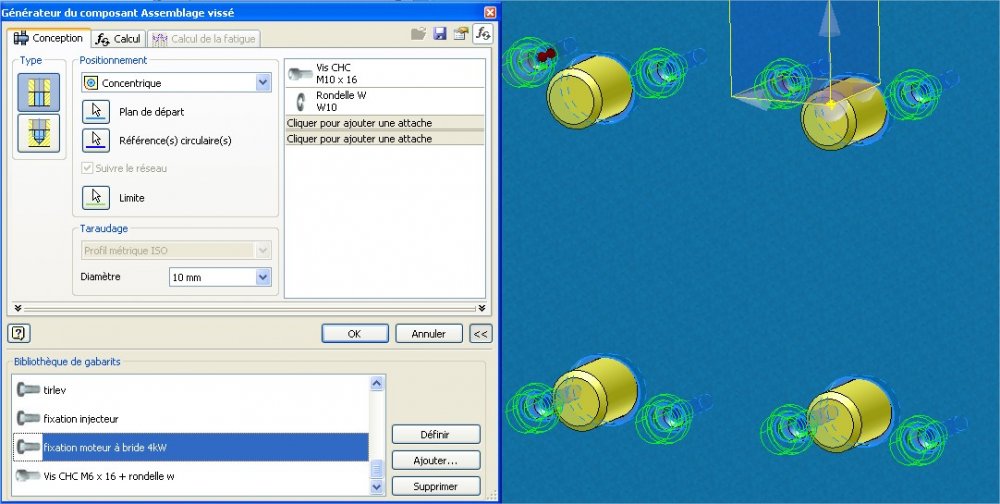Image resolution: width=1000 pixels, height=504 pixels.
Task: Click the Plan de départ selection arrow
Action: pos(96,112)
